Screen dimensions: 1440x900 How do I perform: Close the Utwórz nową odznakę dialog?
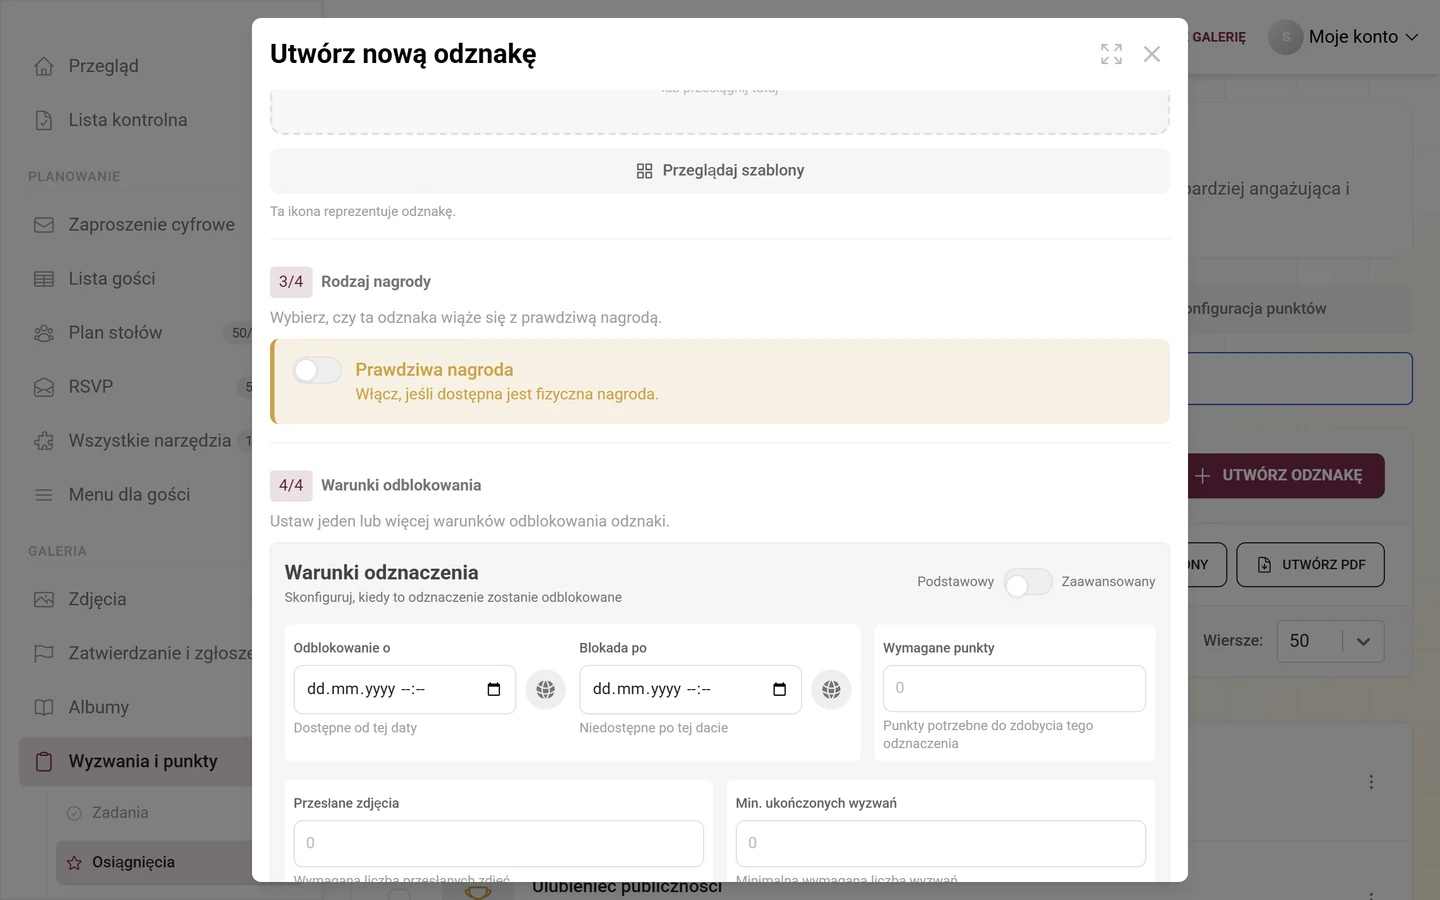(x=1152, y=54)
